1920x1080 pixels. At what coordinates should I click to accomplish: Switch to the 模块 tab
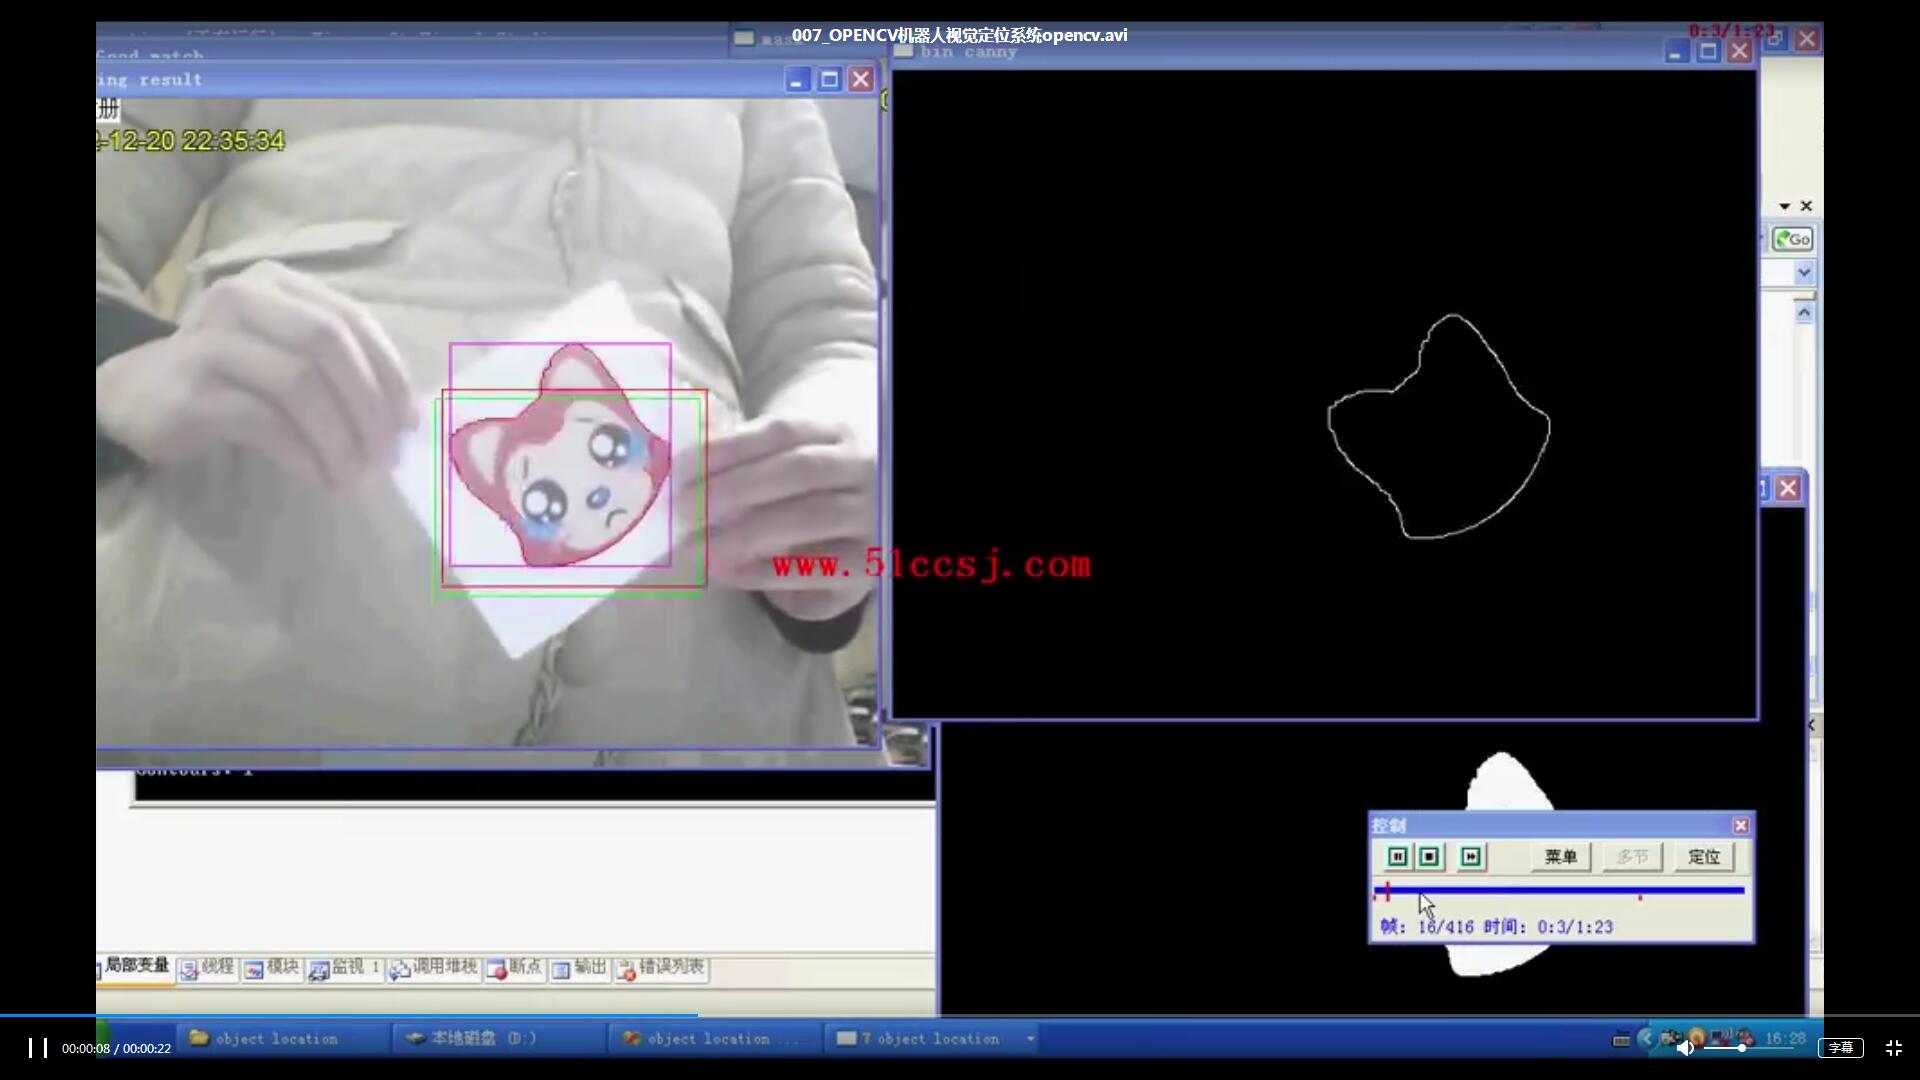pos(272,967)
